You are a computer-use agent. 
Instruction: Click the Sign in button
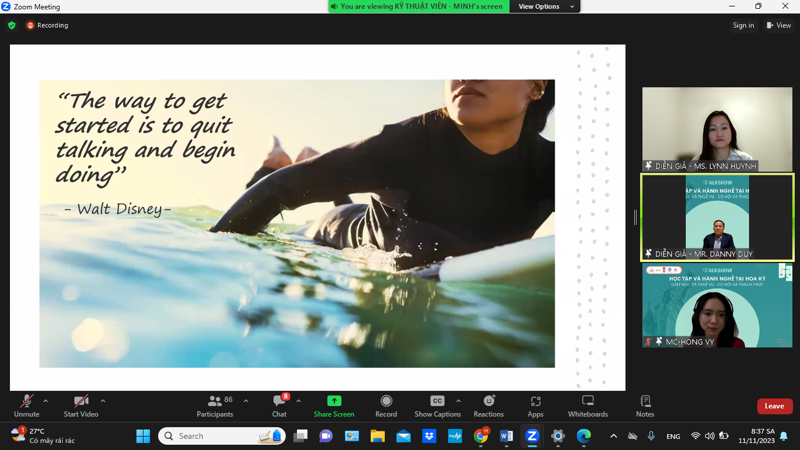pyautogui.click(x=743, y=25)
